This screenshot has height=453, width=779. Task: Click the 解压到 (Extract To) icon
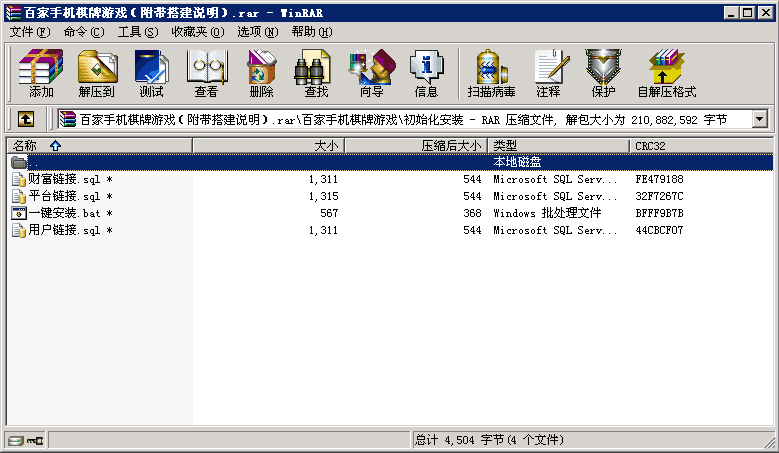(x=96, y=74)
